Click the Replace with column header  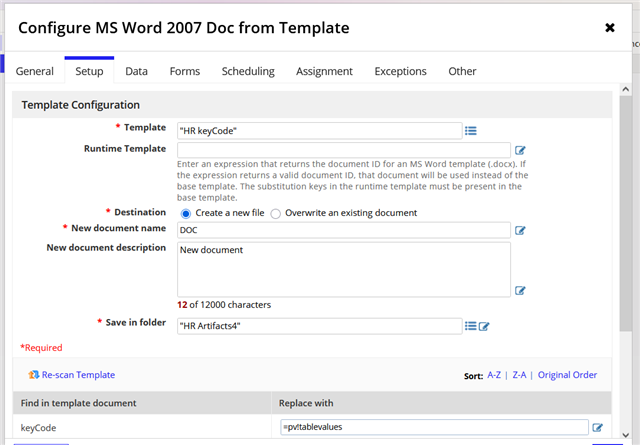tap(306, 403)
